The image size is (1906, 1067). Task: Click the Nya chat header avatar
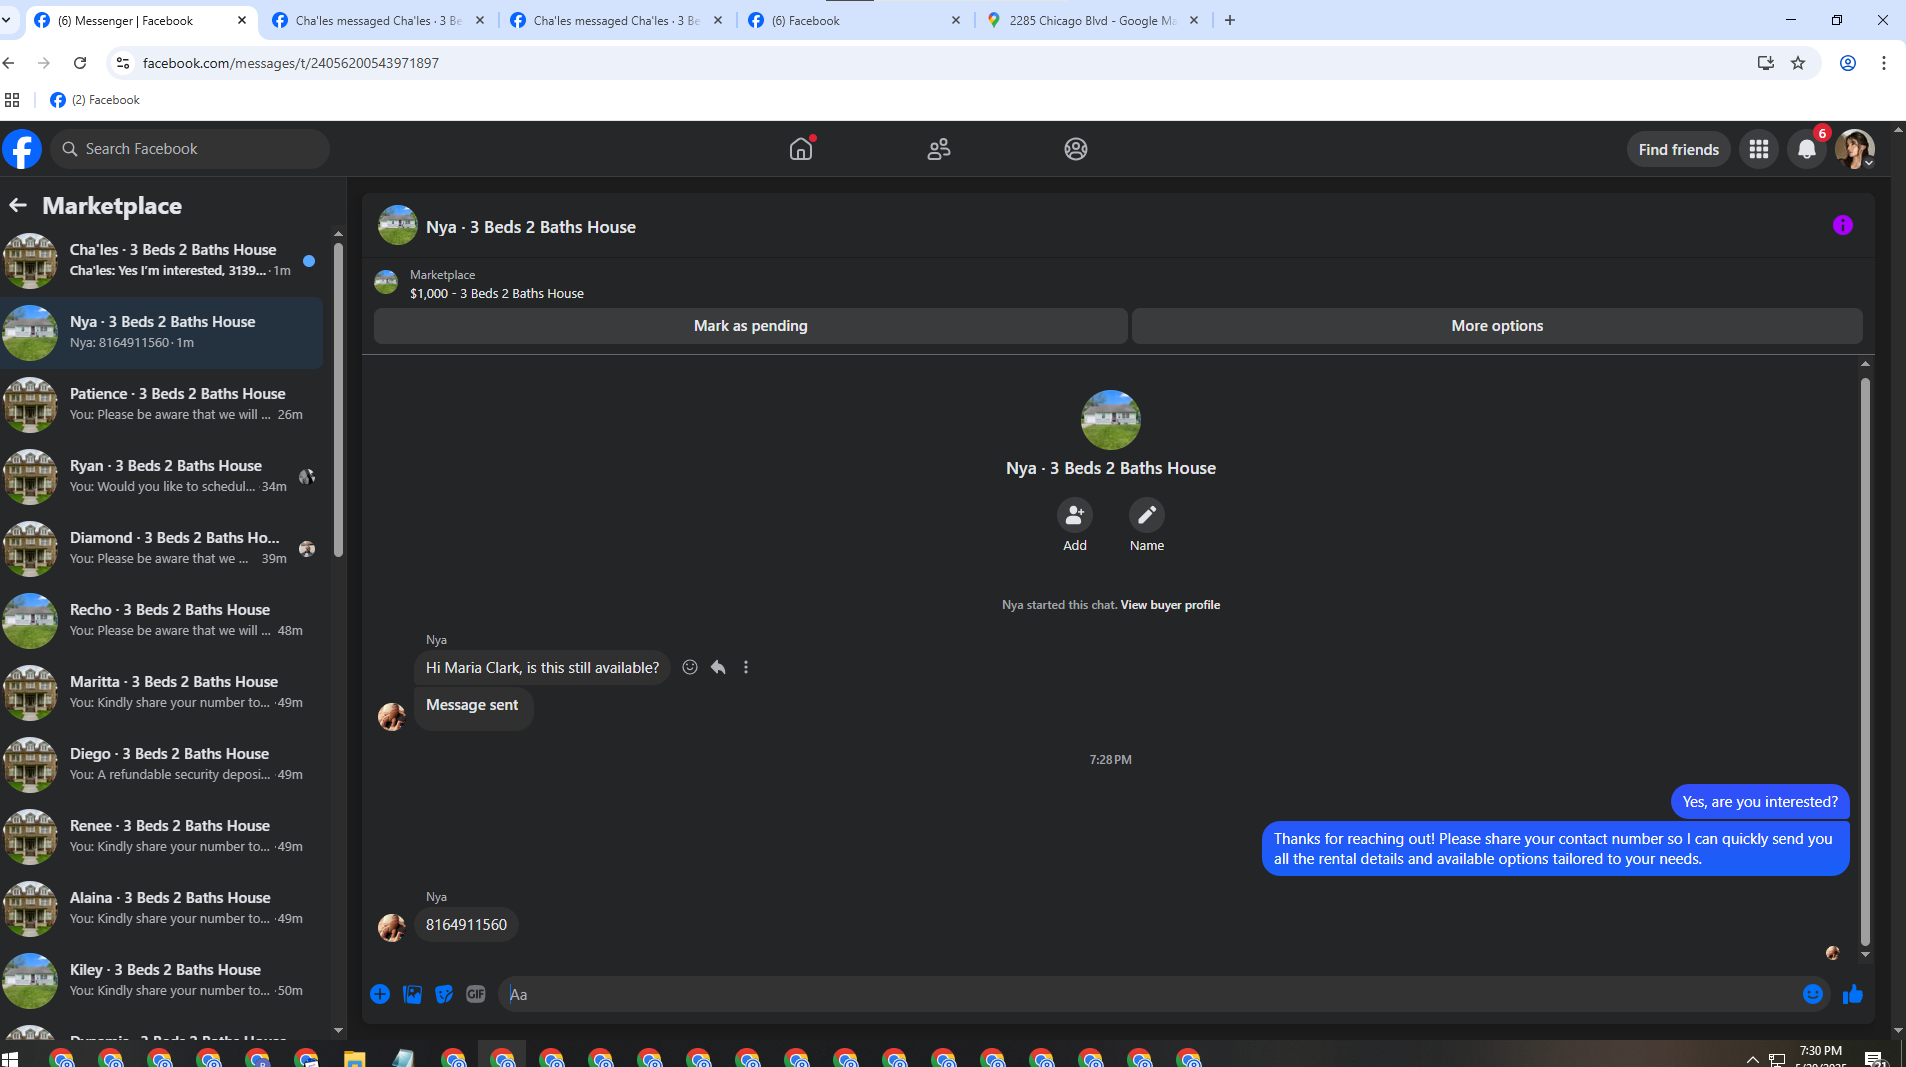tap(398, 226)
